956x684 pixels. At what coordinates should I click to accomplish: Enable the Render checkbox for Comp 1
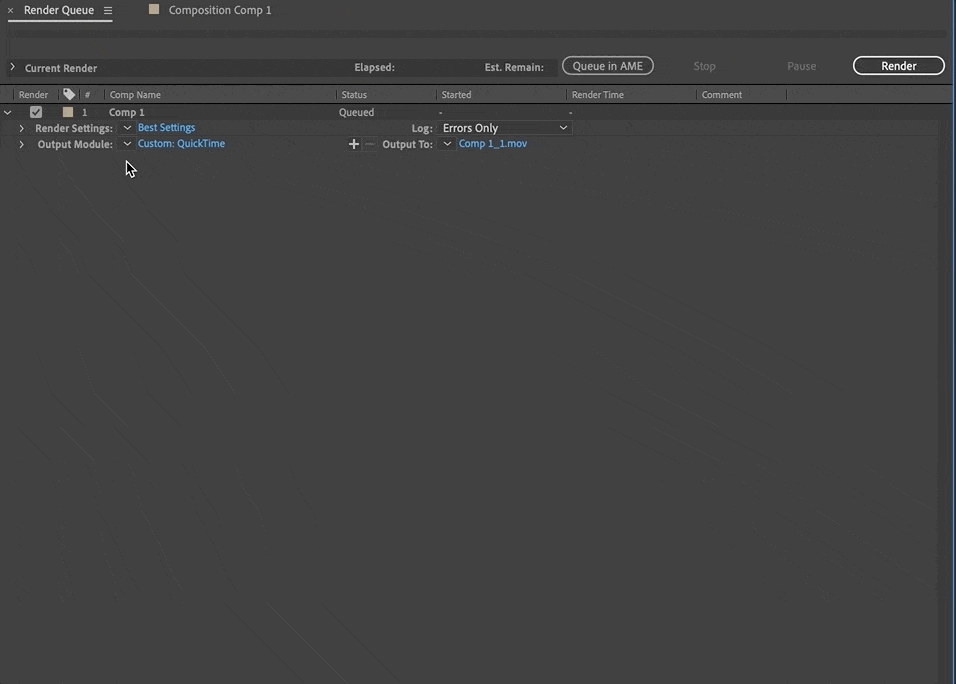point(36,112)
